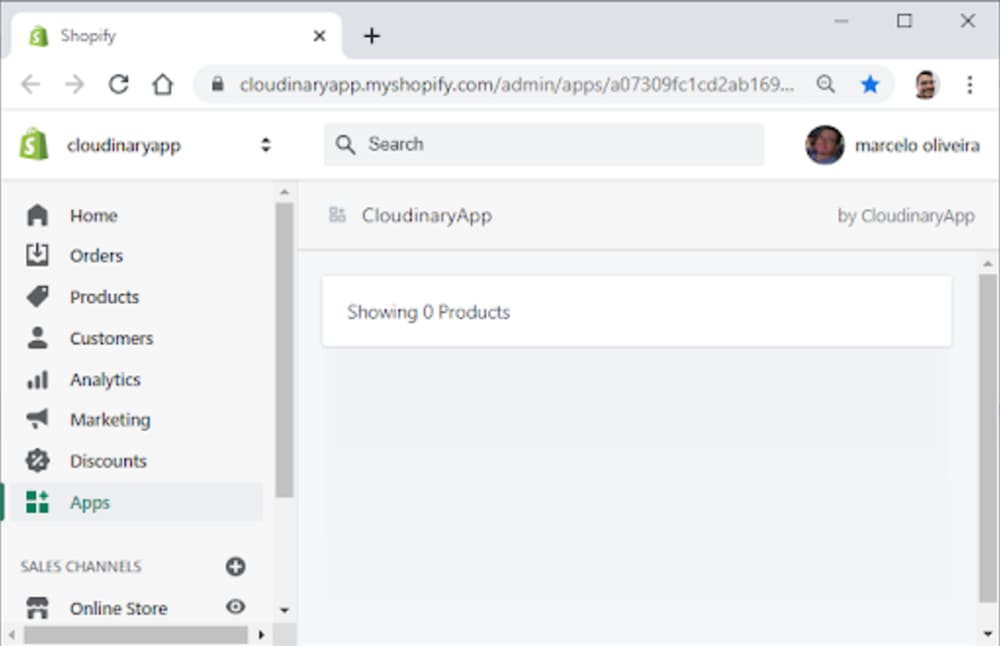Close the Shopify tab
The image size is (1000, 646).
320,36
